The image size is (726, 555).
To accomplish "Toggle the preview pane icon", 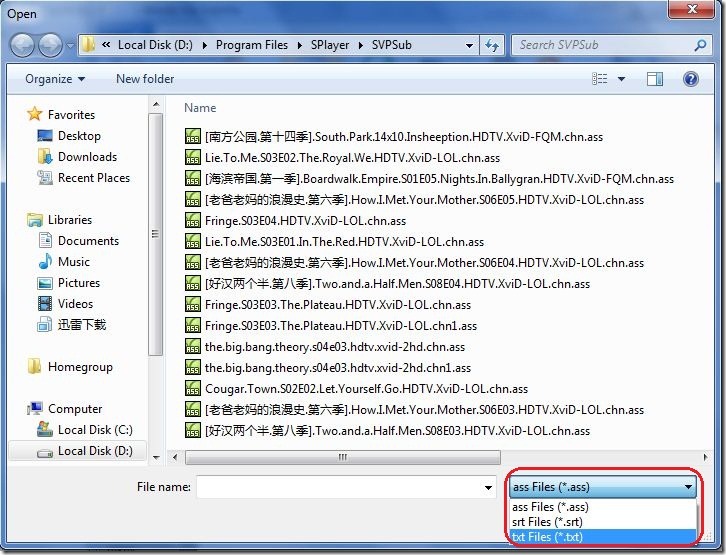I will (x=655, y=79).
